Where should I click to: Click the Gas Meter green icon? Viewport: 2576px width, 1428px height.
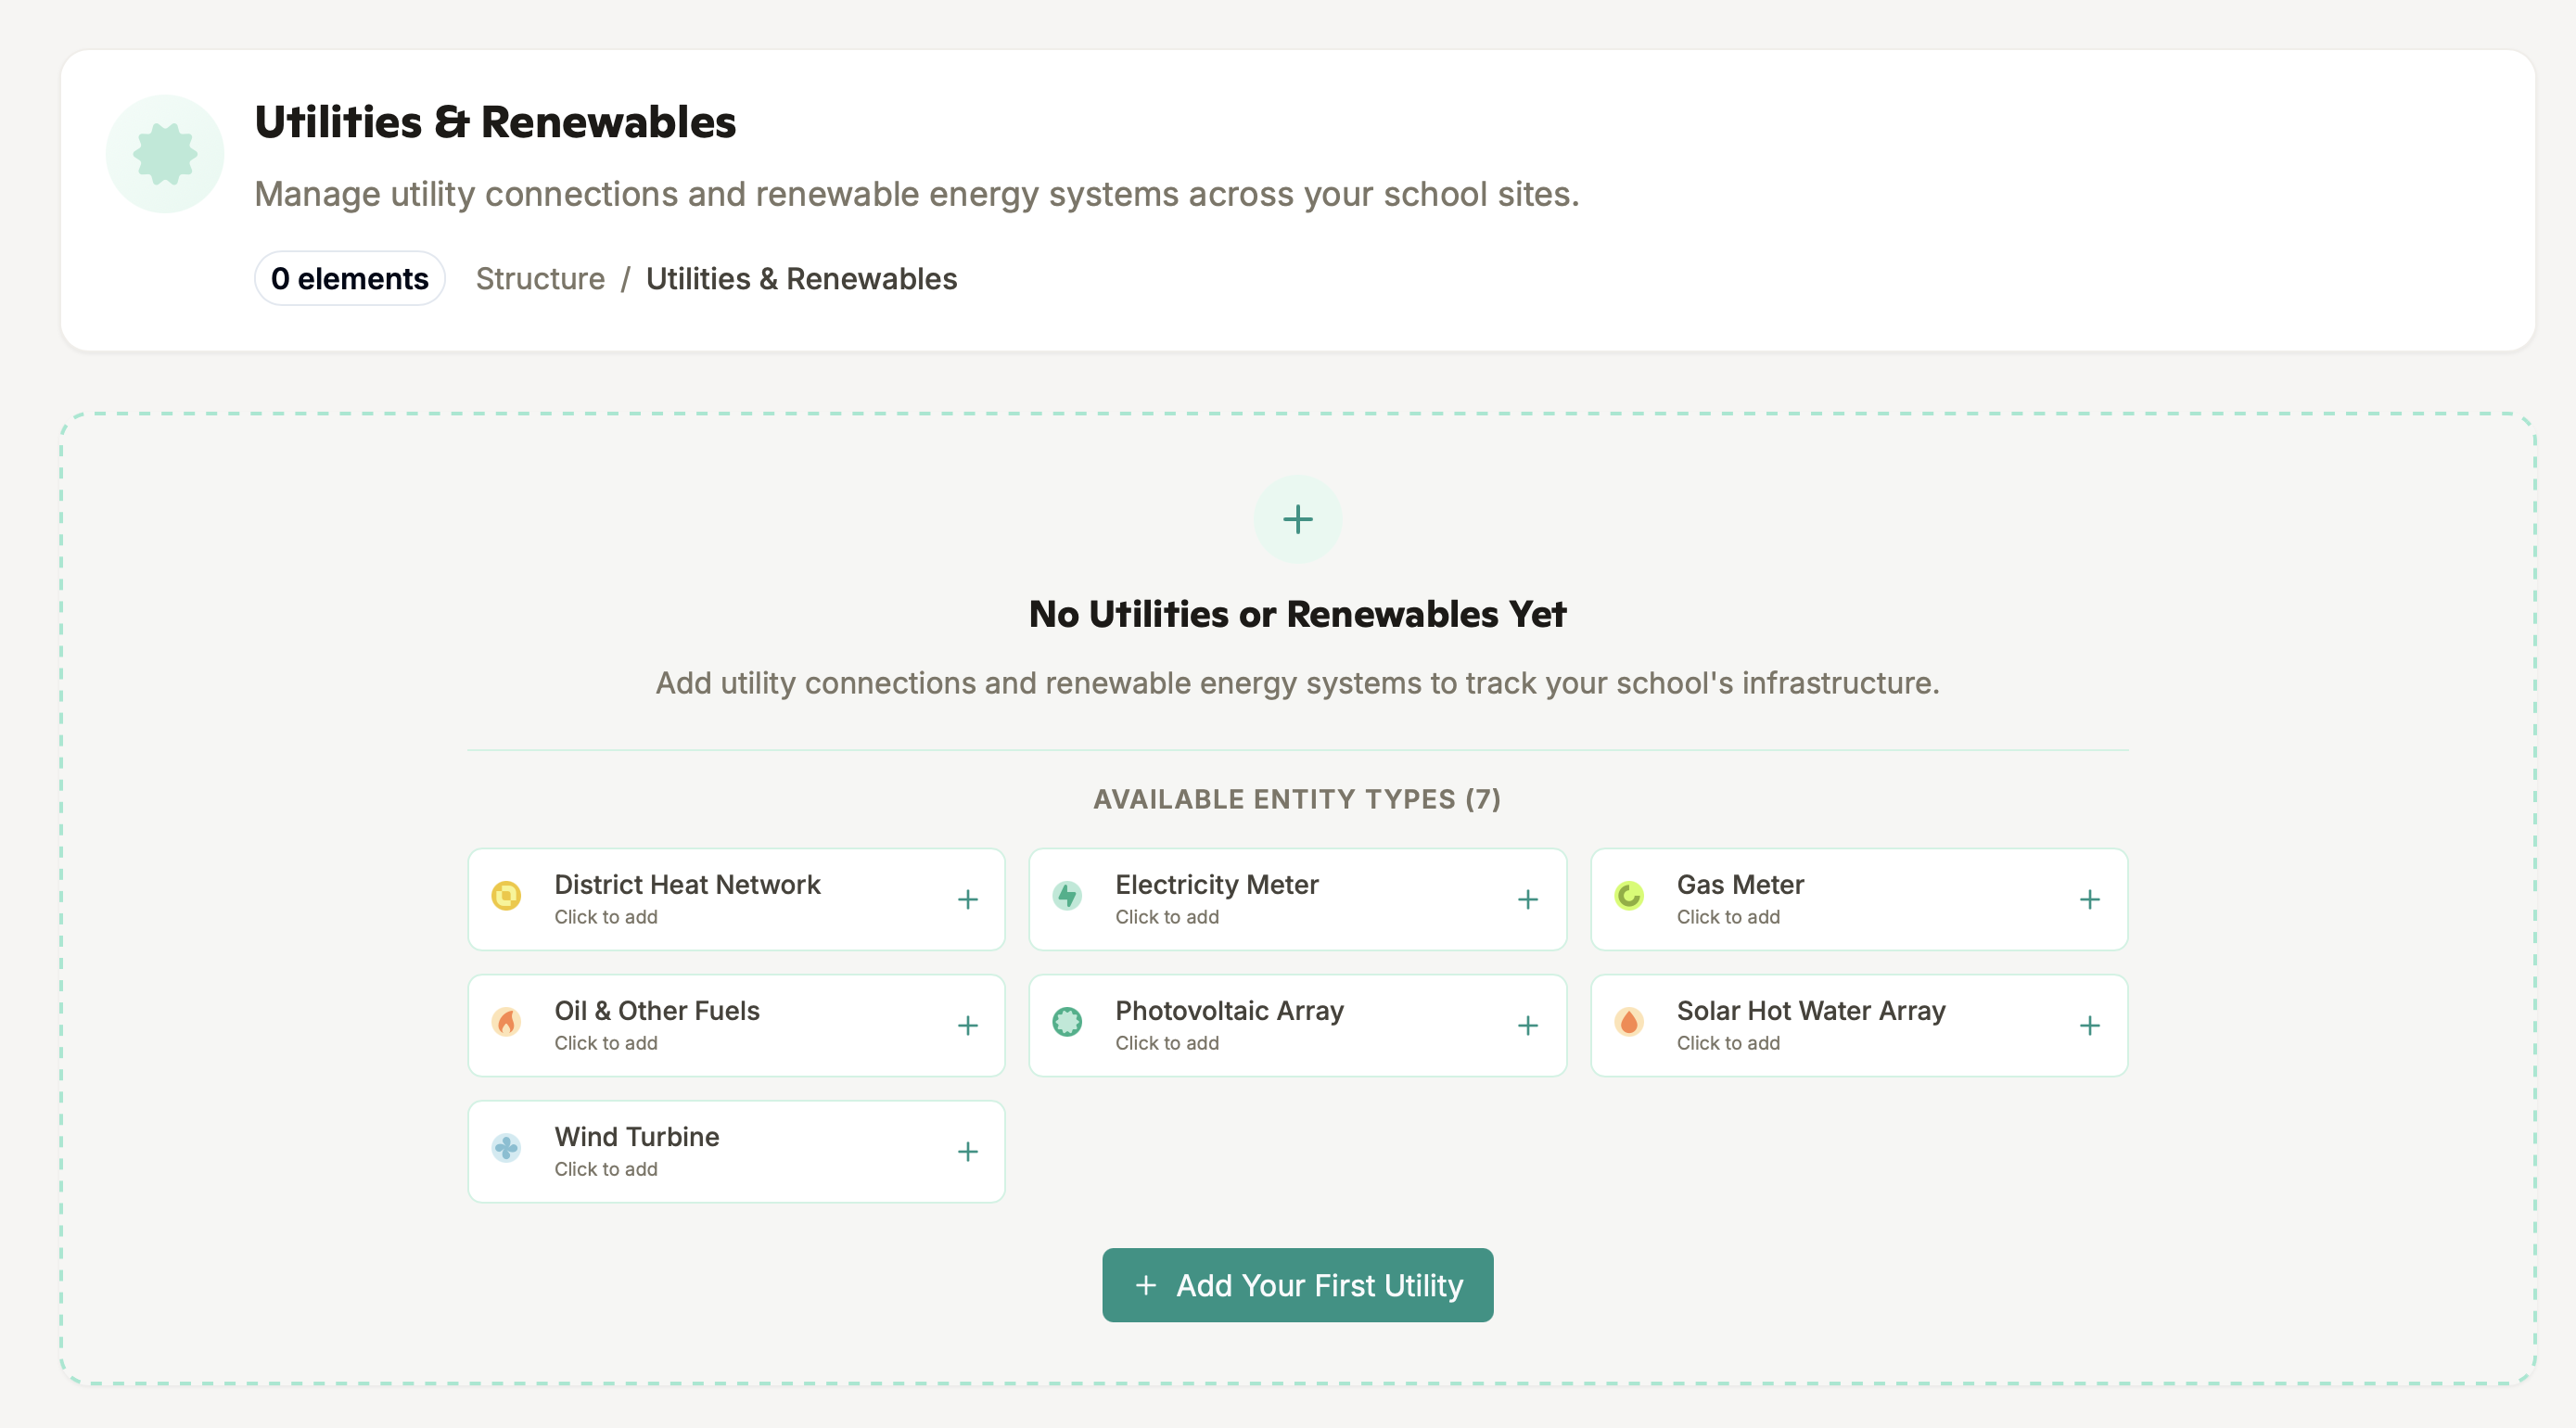(x=1629, y=895)
